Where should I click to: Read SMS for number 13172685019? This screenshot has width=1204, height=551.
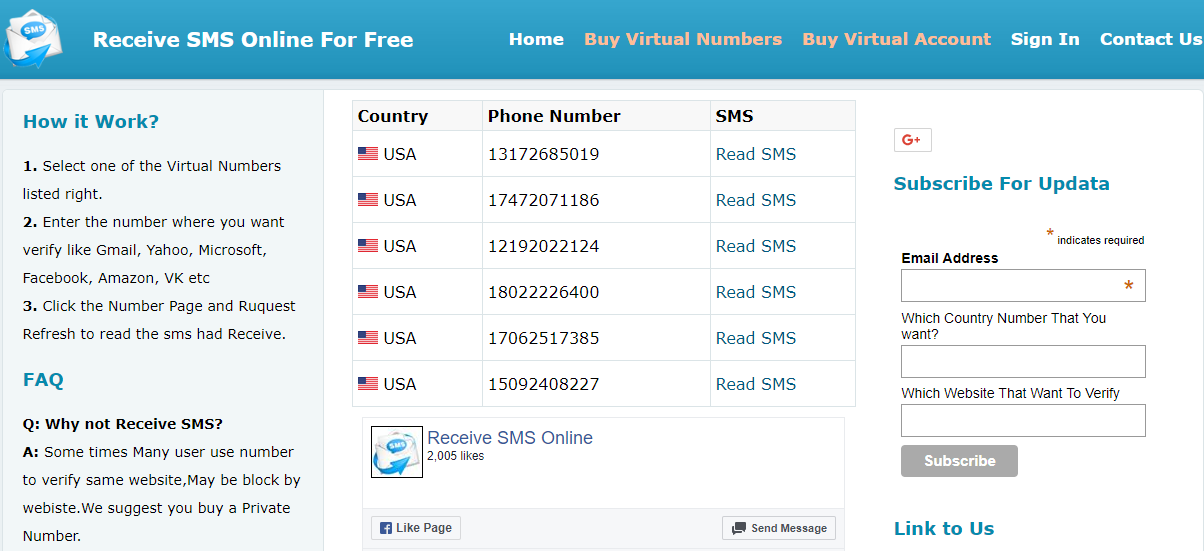[756, 154]
